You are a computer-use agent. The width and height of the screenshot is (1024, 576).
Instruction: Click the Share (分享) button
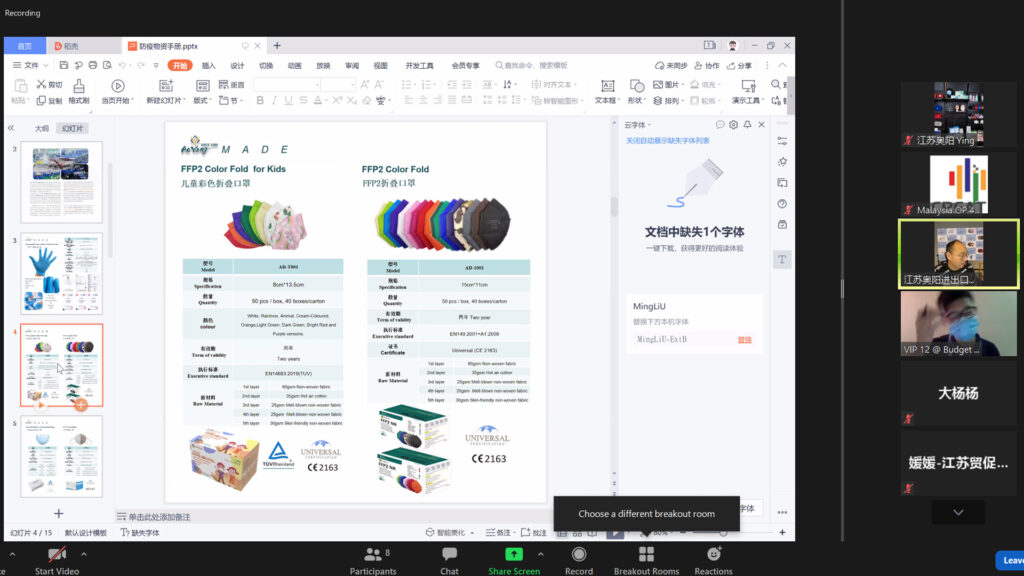coord(739,65)
